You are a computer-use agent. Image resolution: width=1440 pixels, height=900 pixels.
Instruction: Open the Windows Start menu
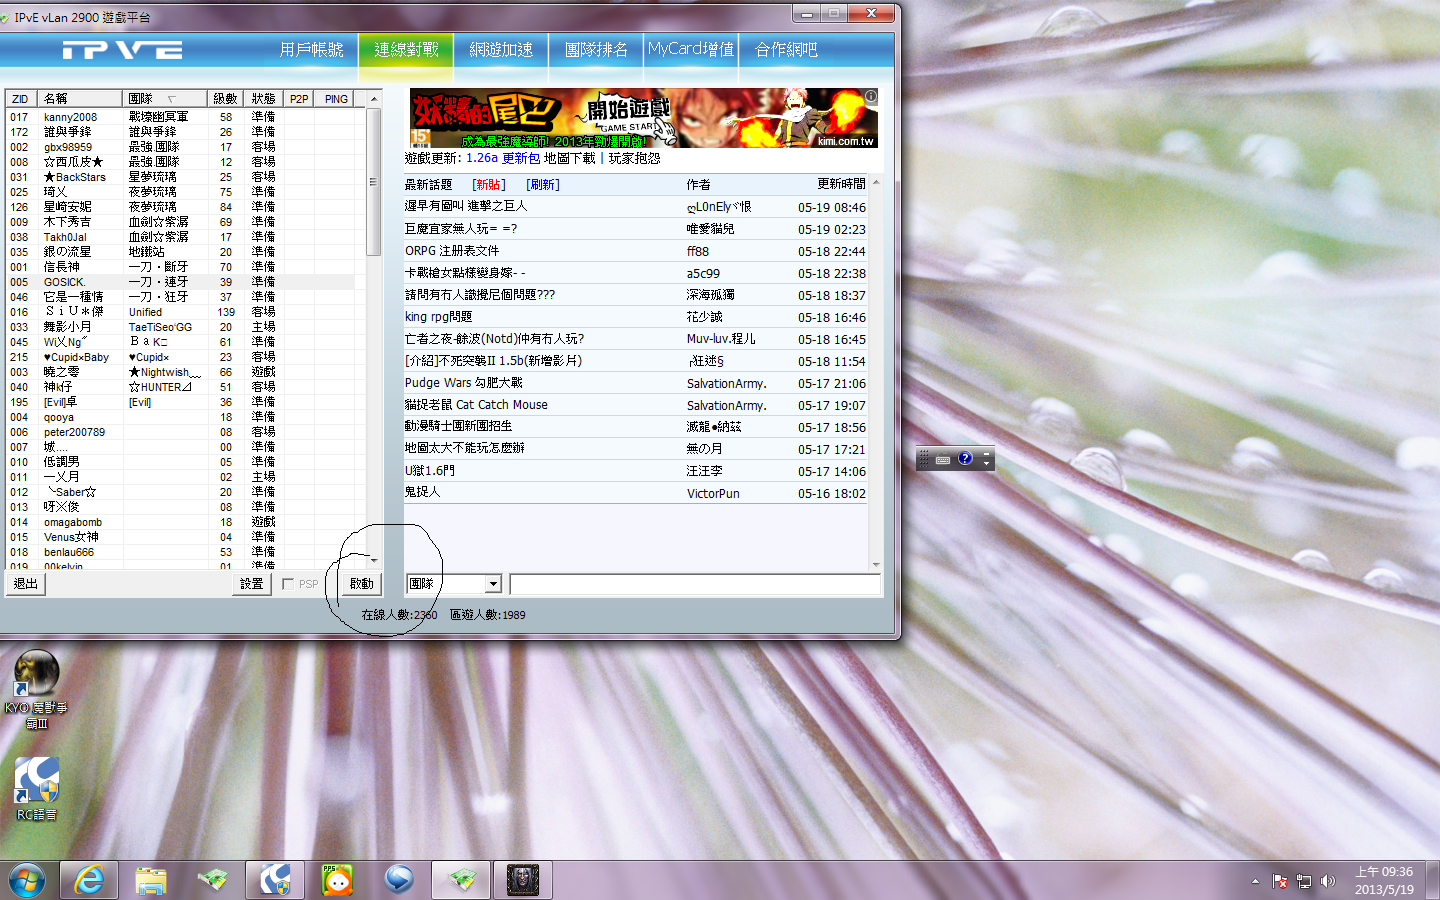pyautogui.click(x=27, y=880)
